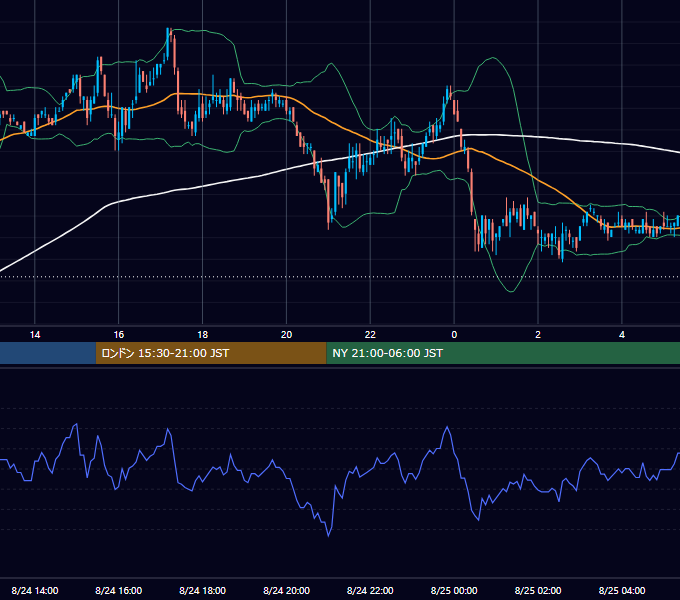
Task: Click the 8/24 16:00 time label
Action: (118, 590)
